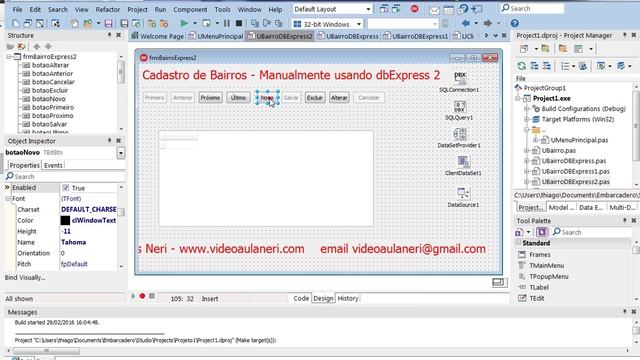Select TLabel in Tool Palette
The width and height of the screenshot is (640, 360).
539,287
